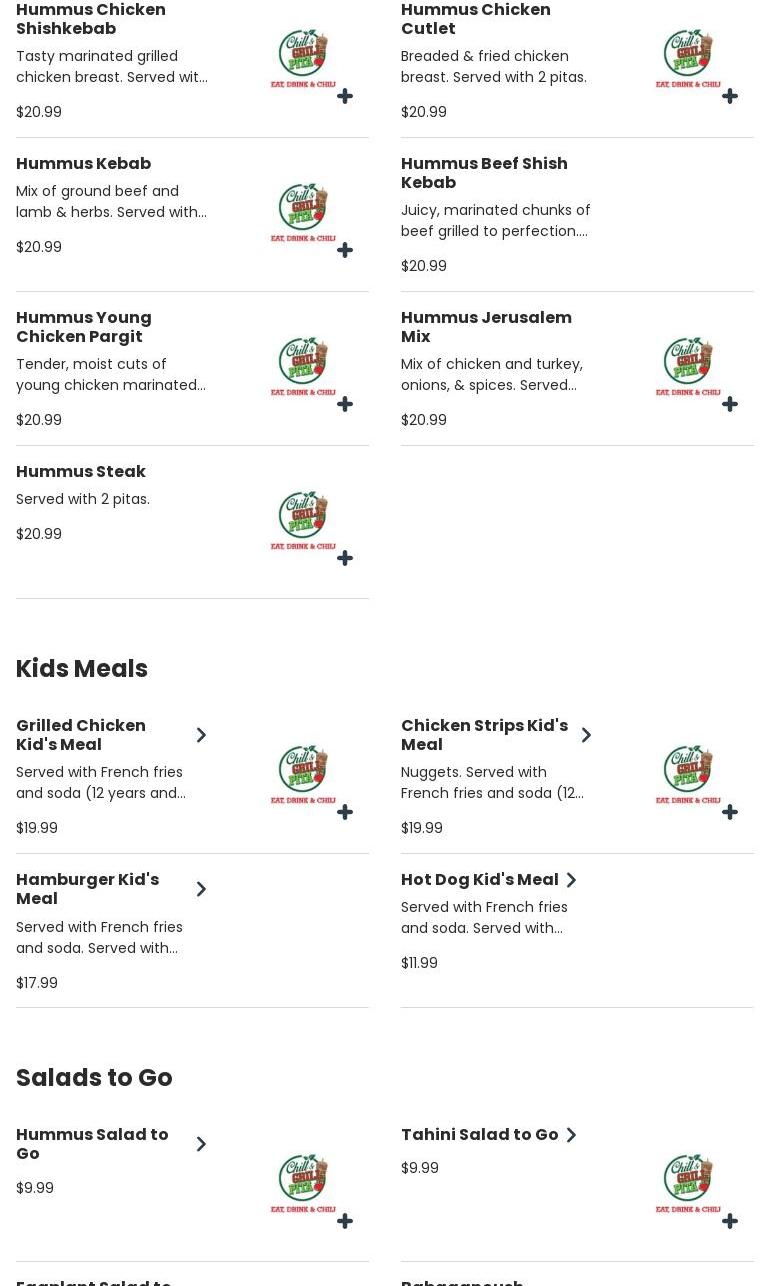Click plus icon for Hummus Jerusalem Mix
Image resolution: width=770 pixels, height=1286 pixels.
pos(730,404)
